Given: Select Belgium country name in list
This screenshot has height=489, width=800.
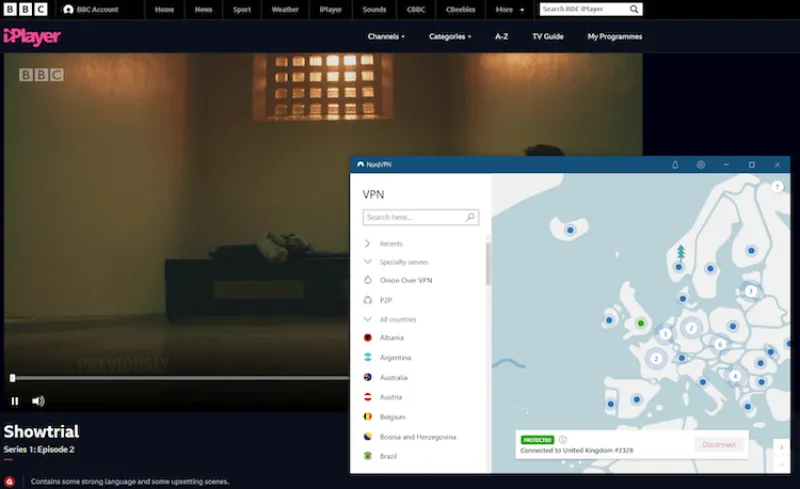Looking at the screenshot, I should (393, 417).
